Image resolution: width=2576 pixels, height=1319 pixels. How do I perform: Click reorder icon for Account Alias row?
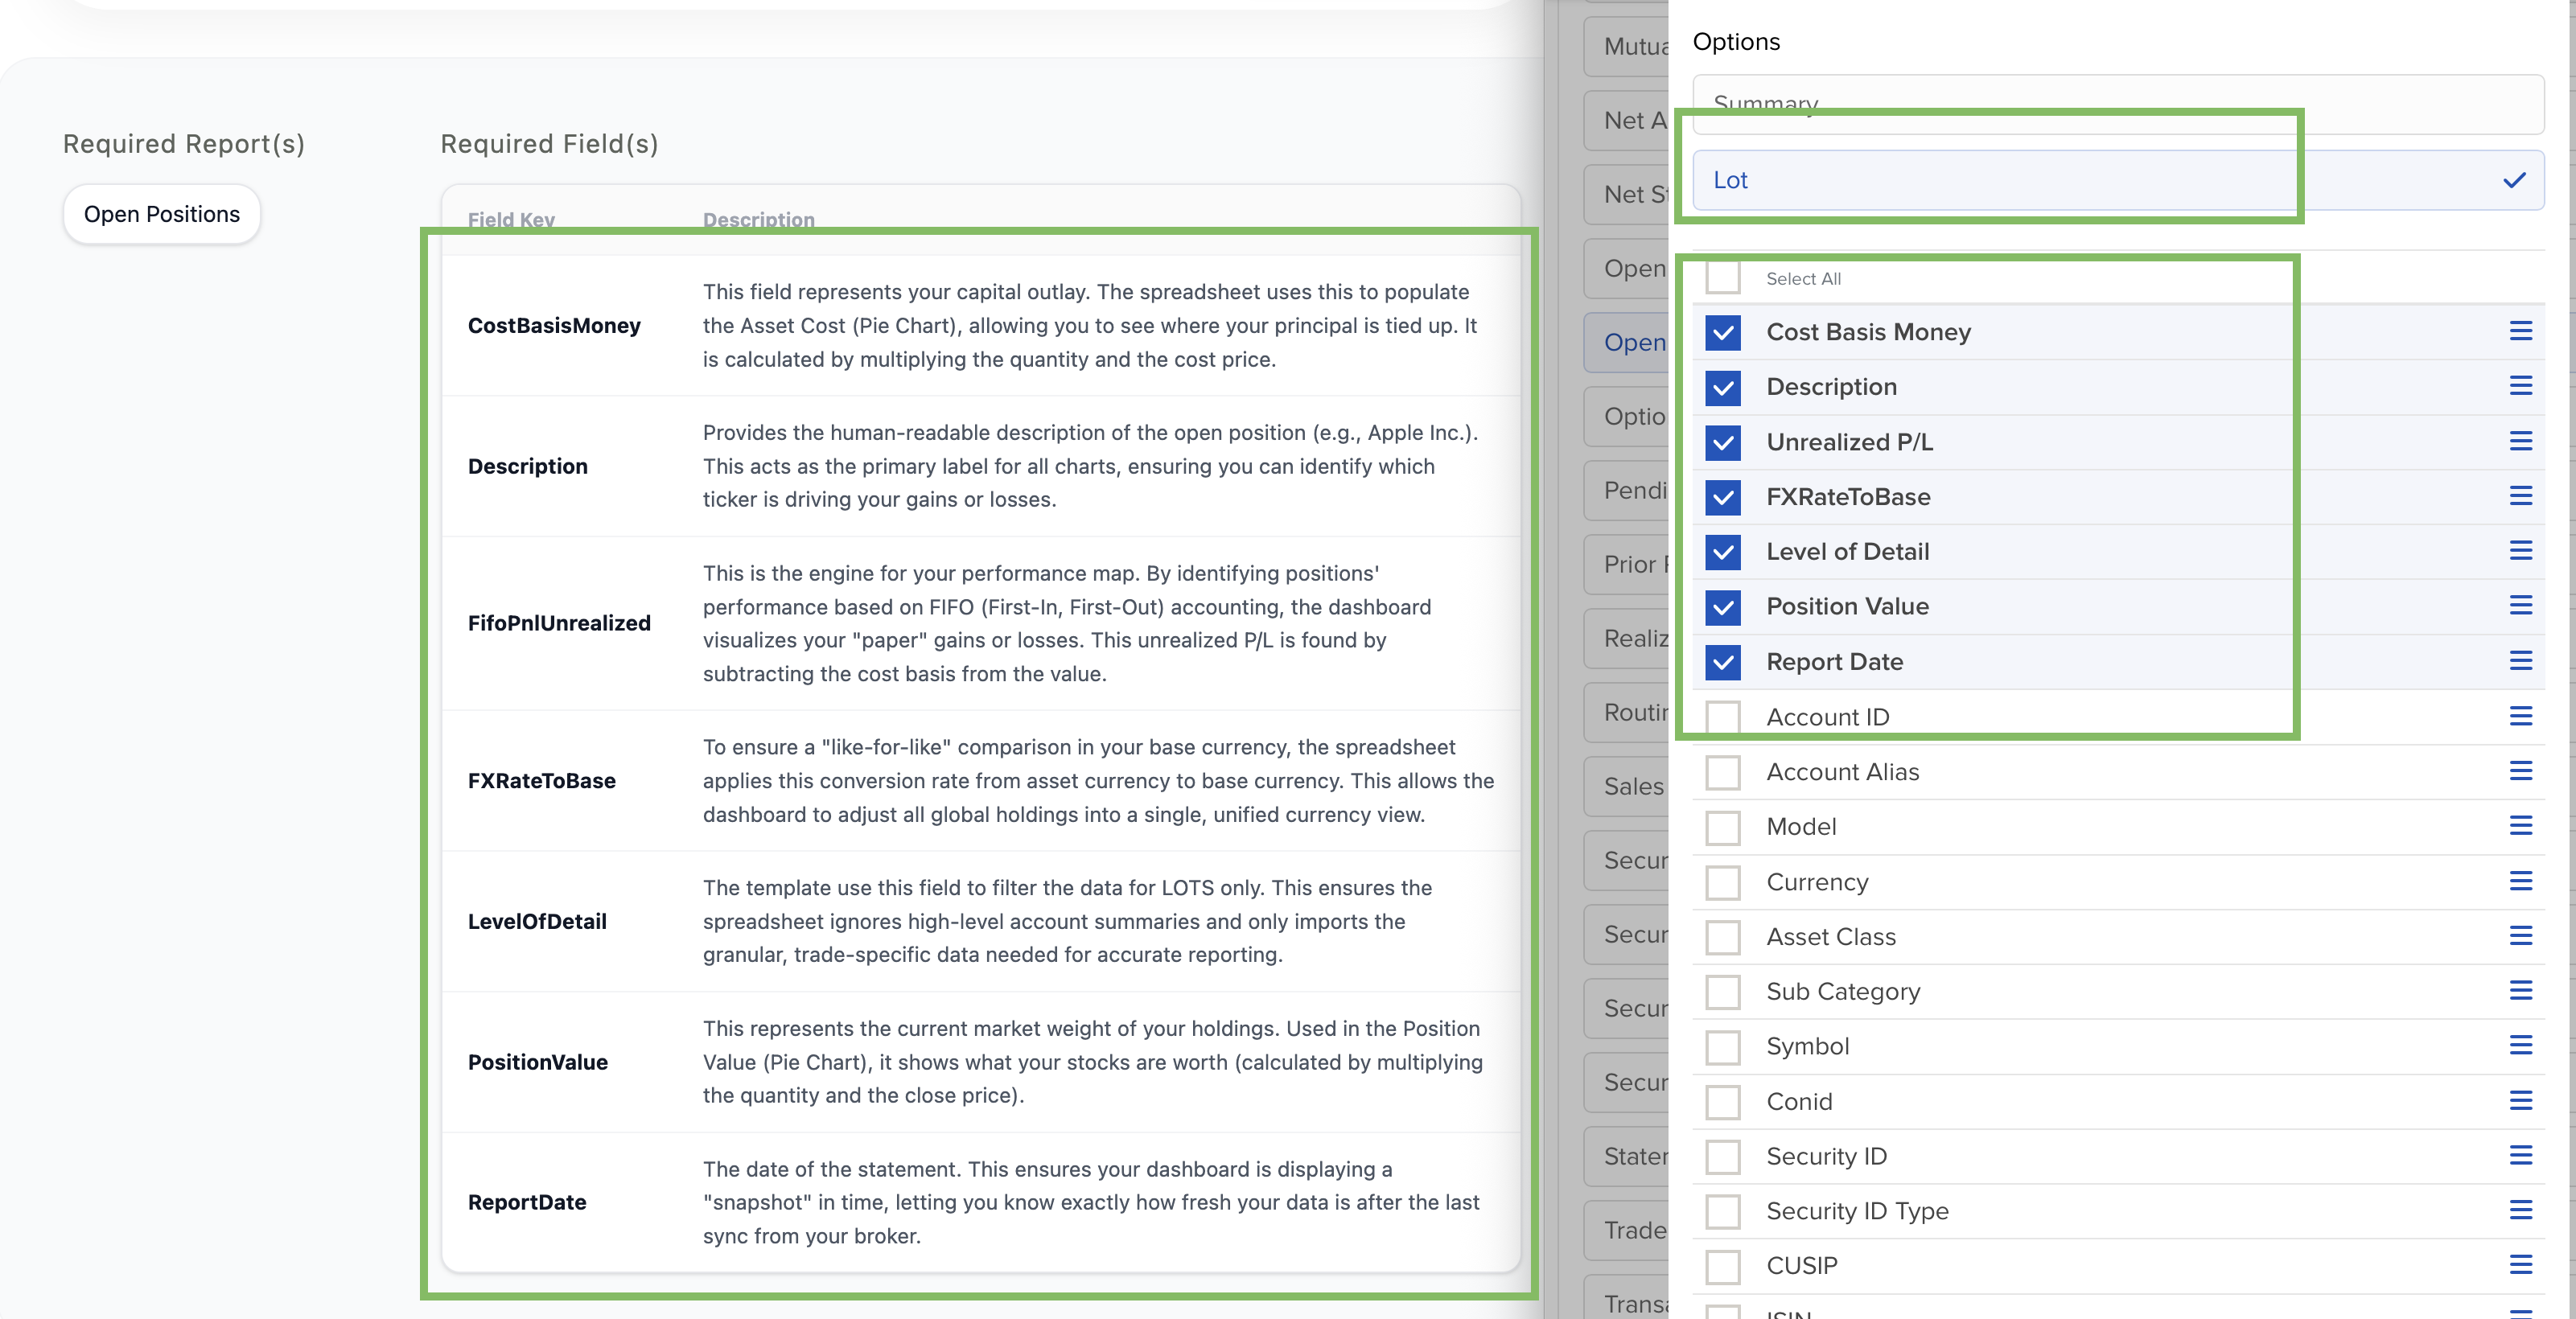(2520, 771)
